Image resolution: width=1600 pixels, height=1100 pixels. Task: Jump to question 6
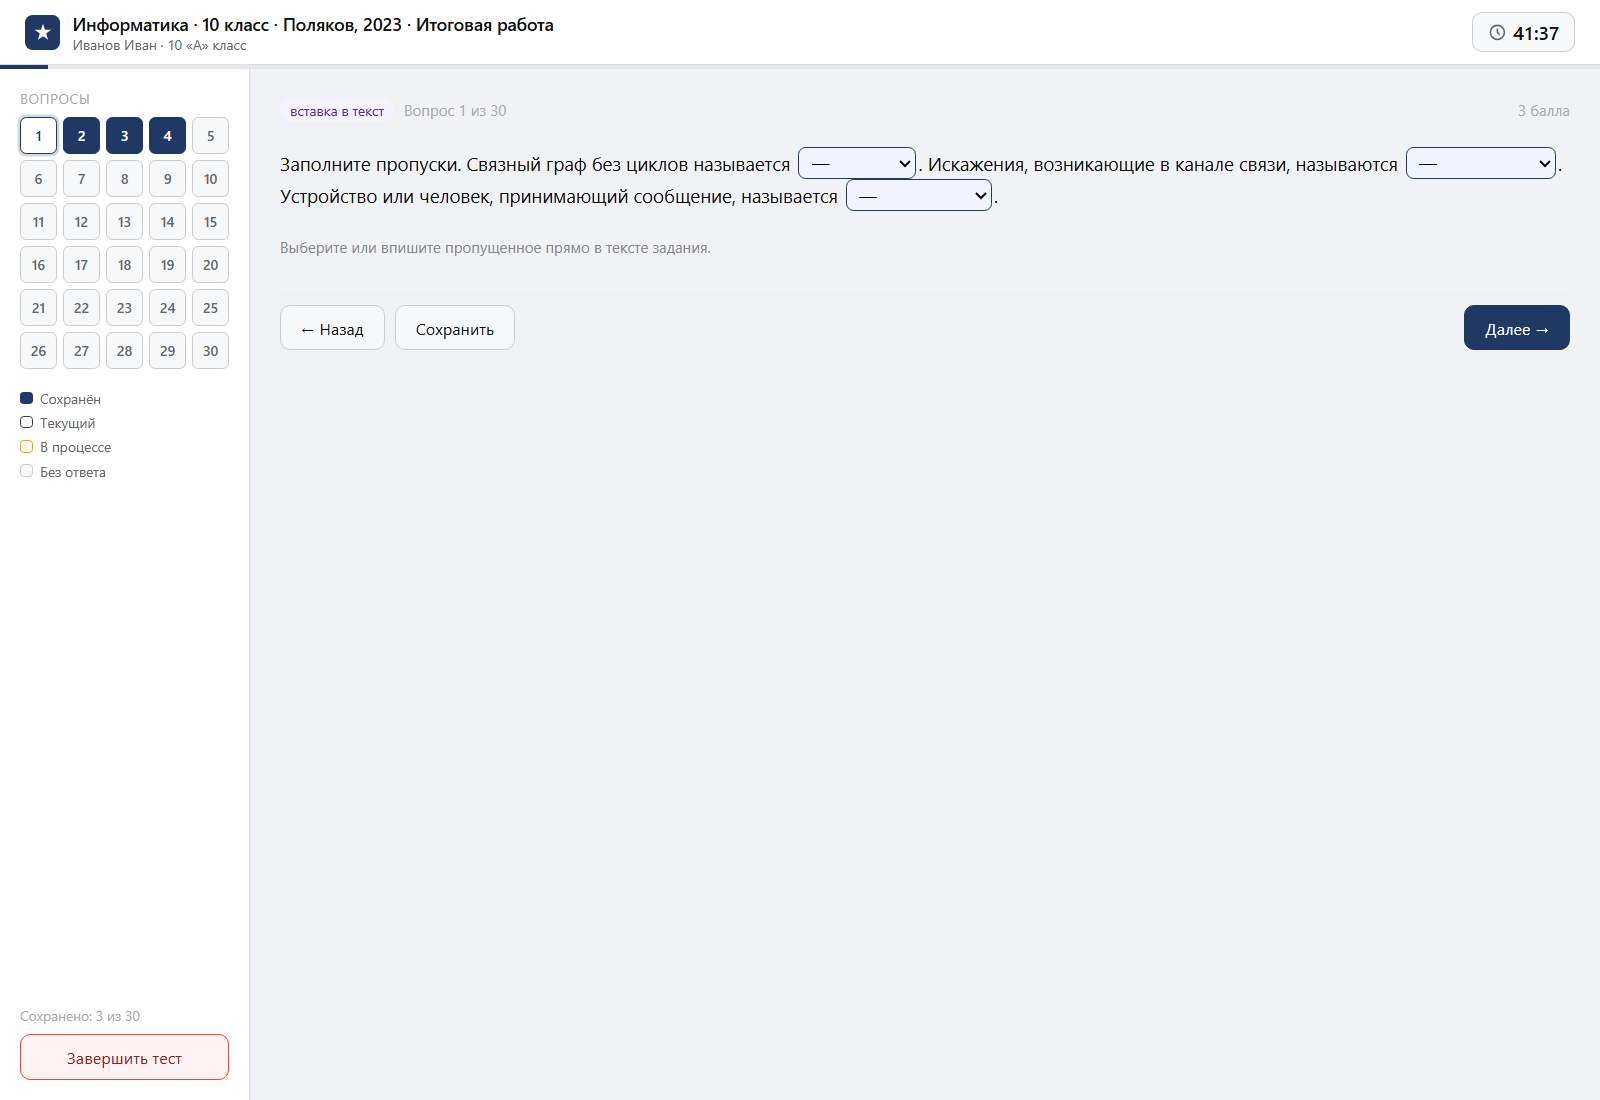click(x=38, y=179)
